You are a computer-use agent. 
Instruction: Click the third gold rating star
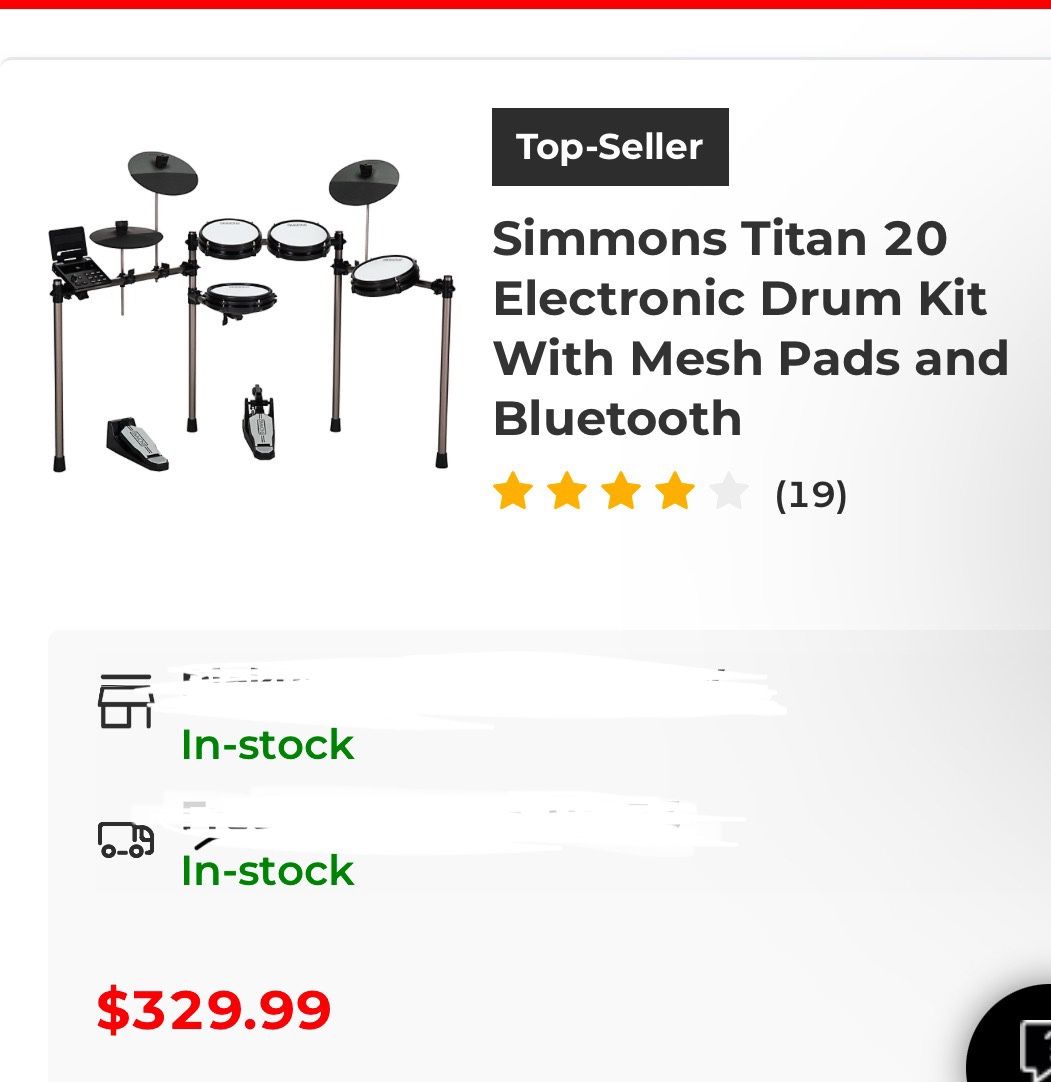click(621, 492)
